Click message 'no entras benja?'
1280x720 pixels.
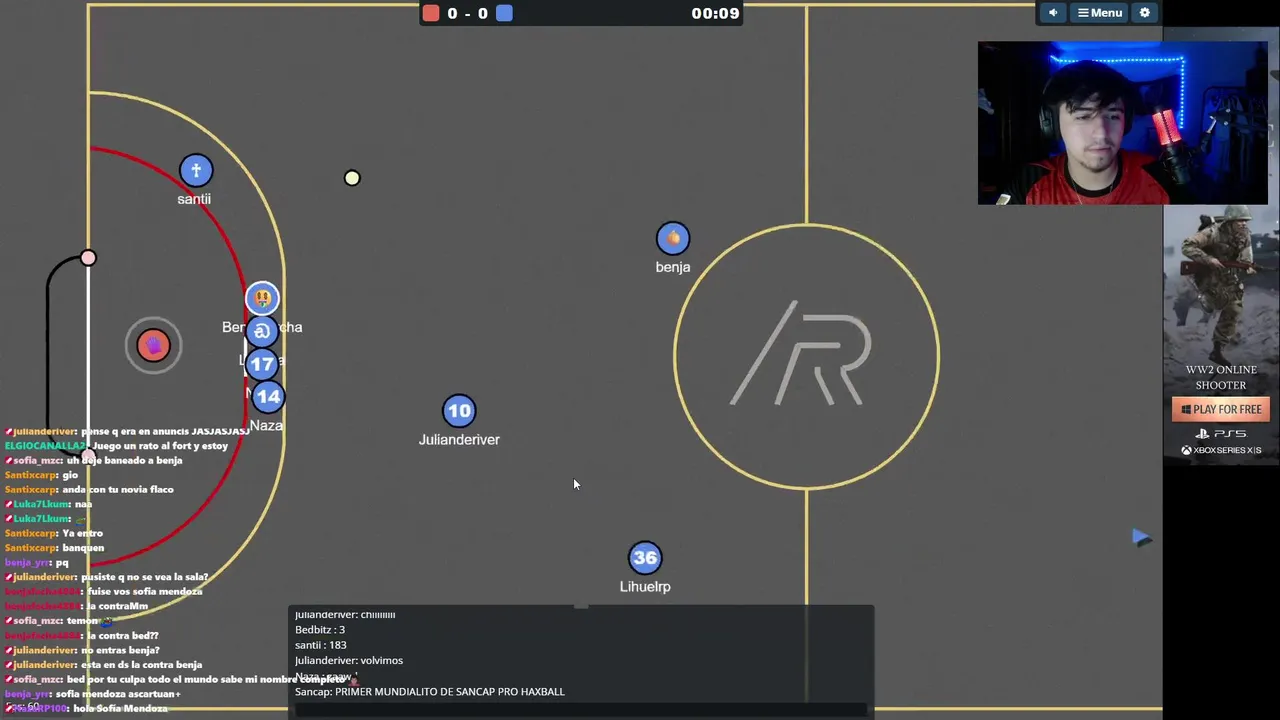click(119, 650)
